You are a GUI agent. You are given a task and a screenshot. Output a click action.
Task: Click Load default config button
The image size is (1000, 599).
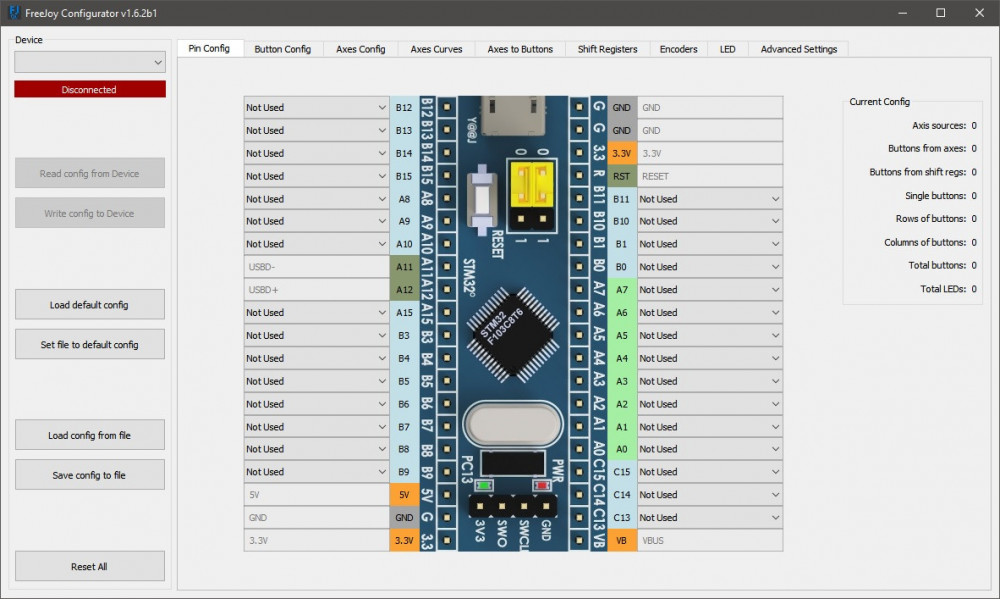point(90,304)
